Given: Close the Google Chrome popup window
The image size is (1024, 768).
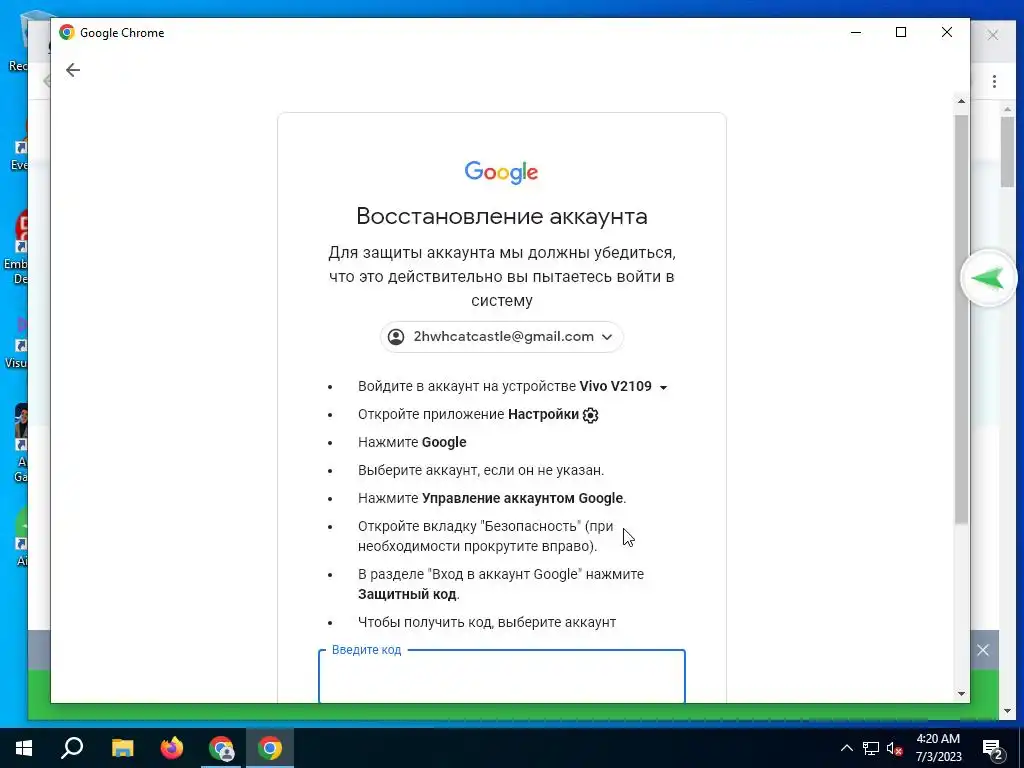Looking at the screenshot, I should coord(947,32).
